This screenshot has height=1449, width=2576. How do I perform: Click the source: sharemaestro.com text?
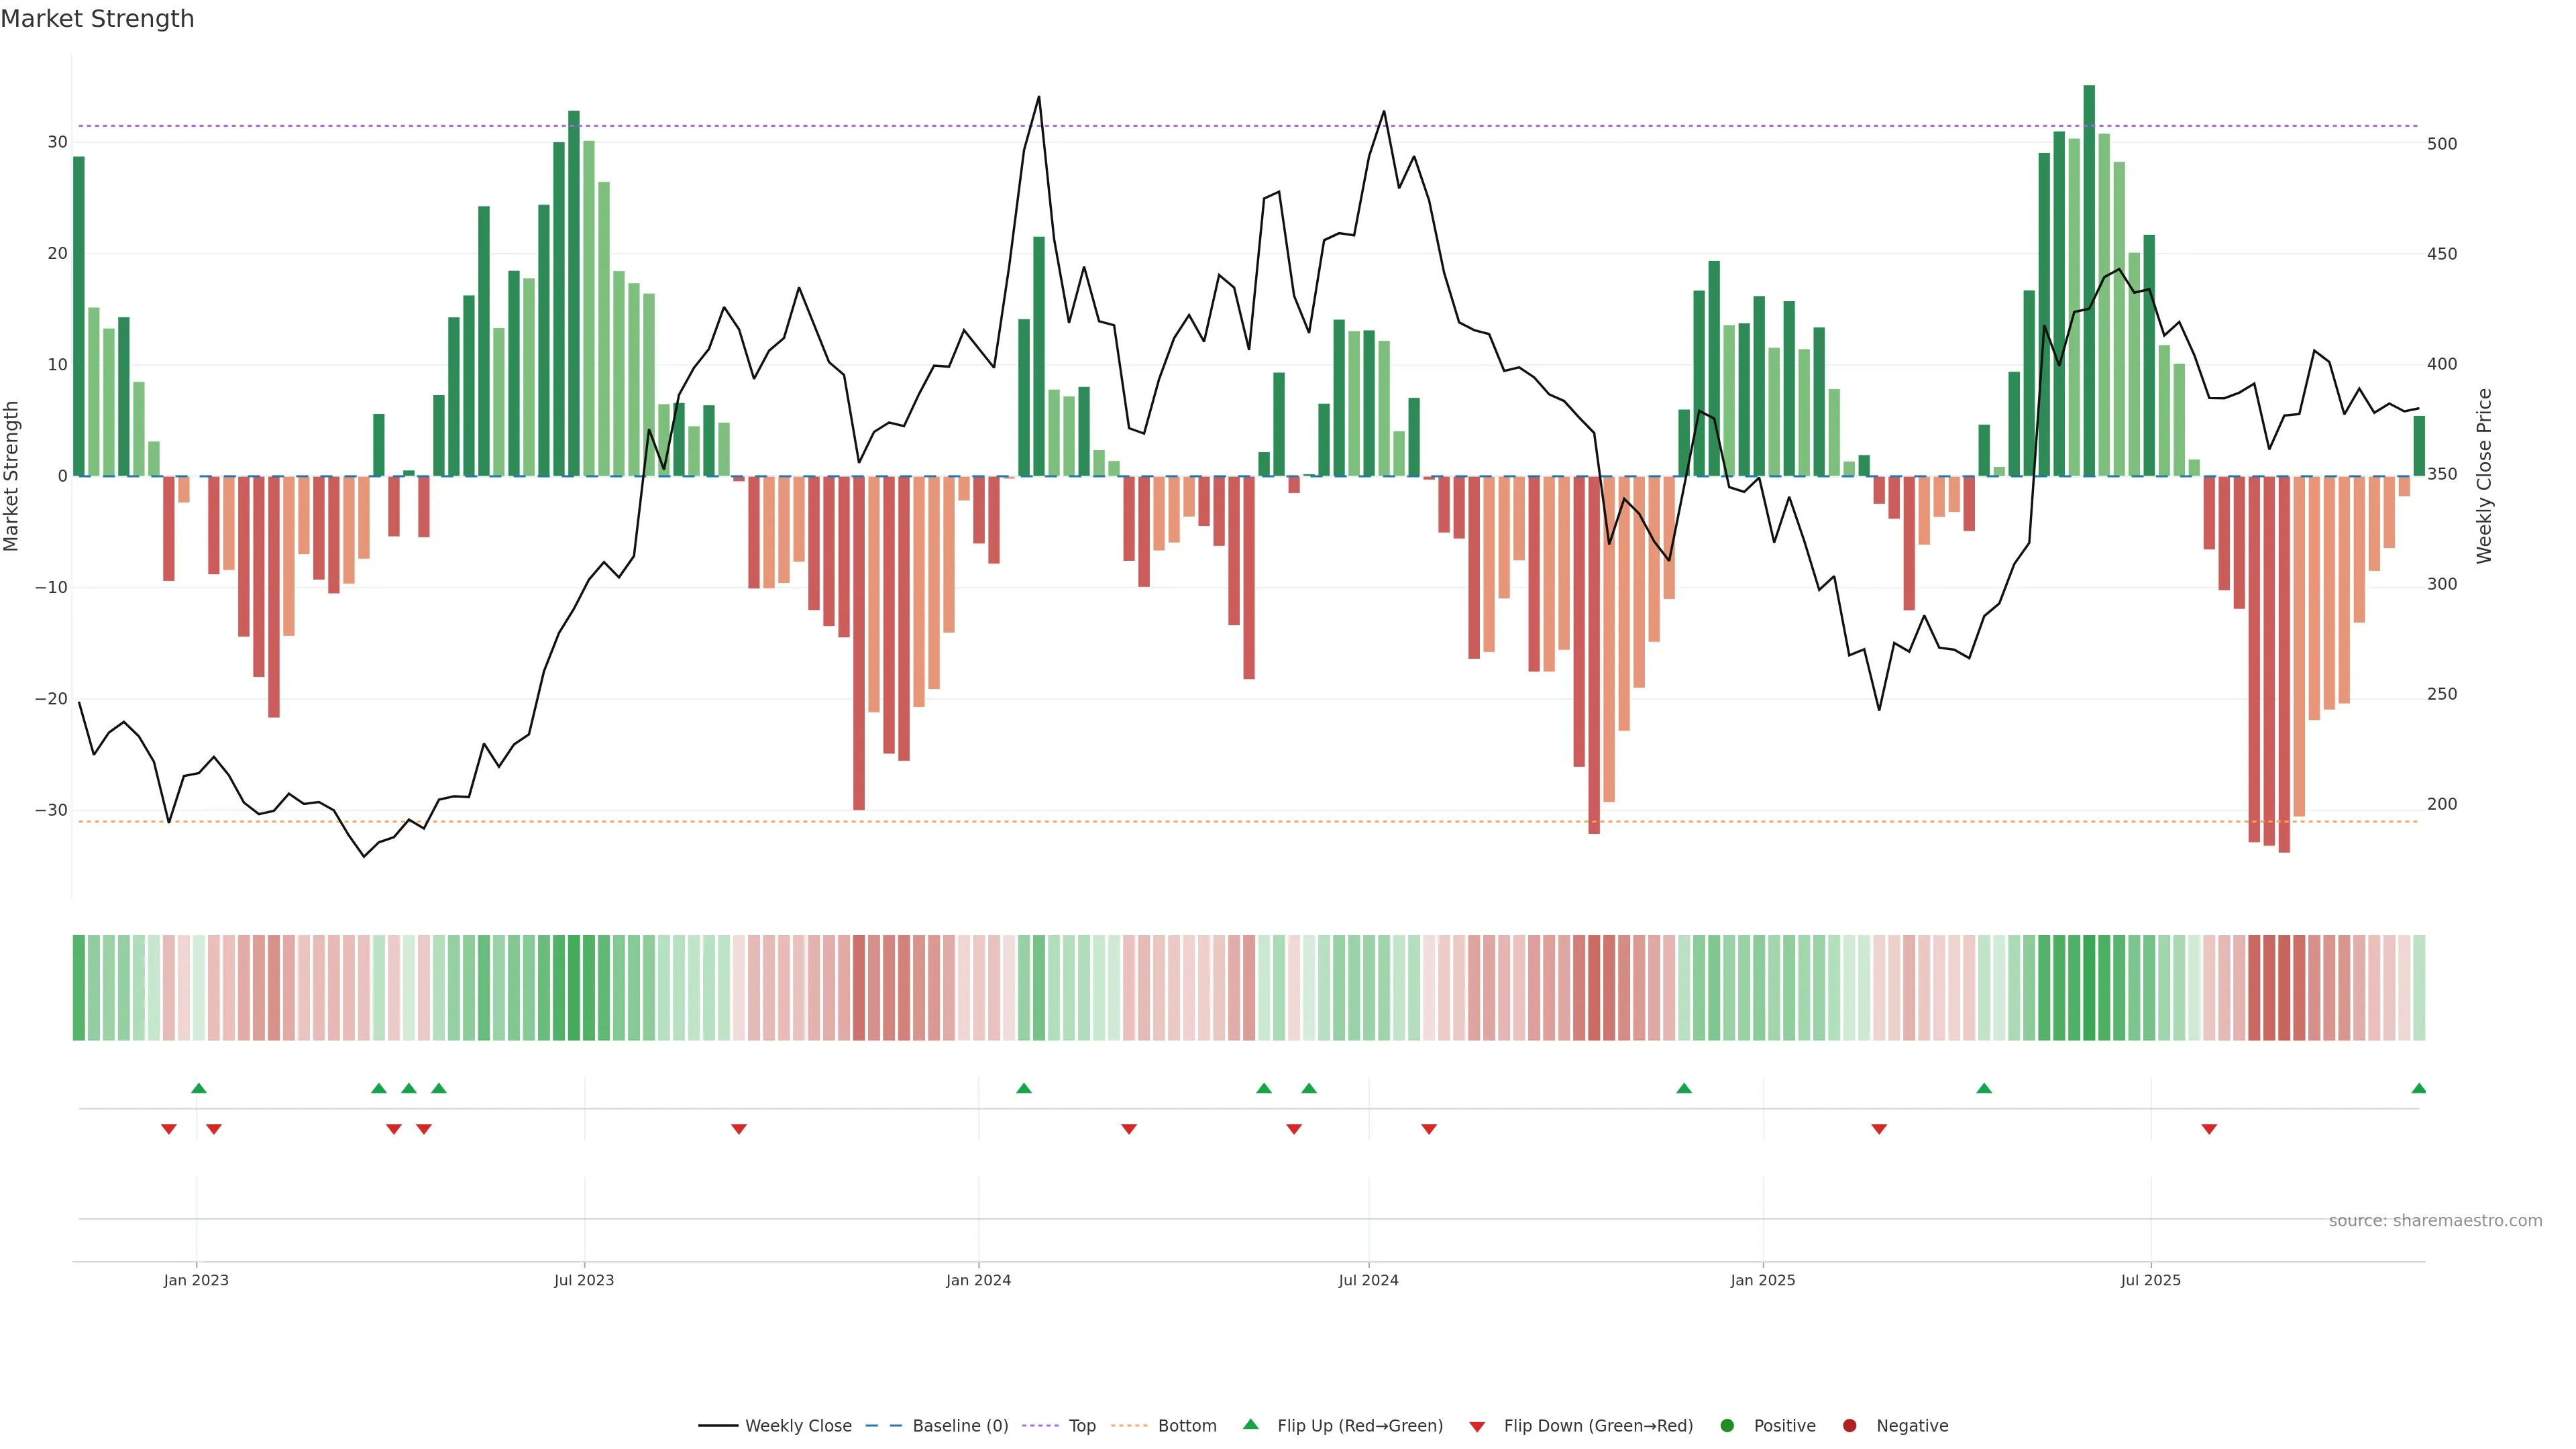coord(2435,1221)
